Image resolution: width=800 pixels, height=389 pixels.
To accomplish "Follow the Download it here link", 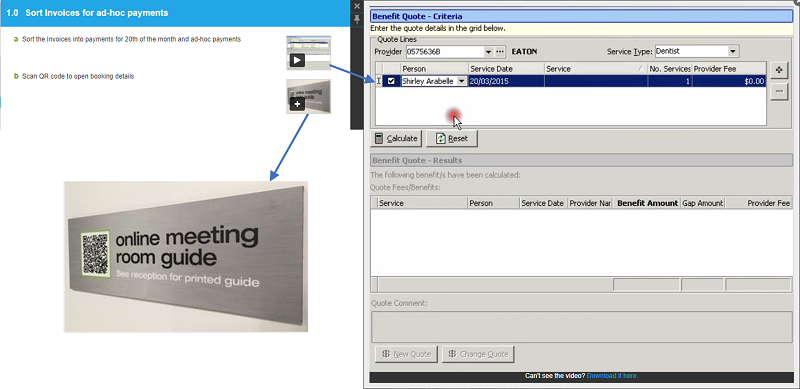I will coord(612,376).
